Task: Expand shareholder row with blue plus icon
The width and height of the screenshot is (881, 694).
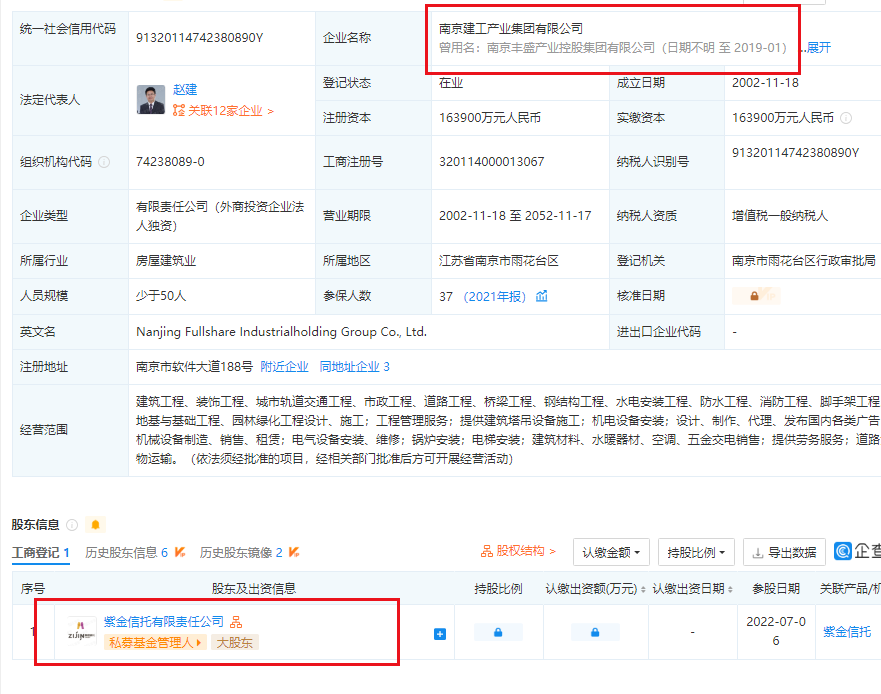Action: 440,634
